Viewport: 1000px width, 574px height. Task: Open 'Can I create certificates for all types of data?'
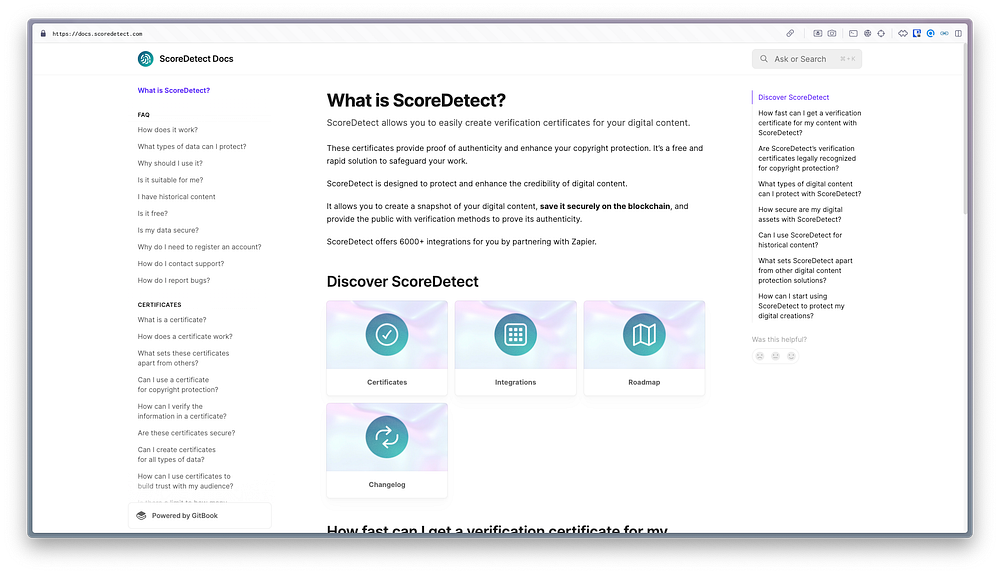click(177, 455)
